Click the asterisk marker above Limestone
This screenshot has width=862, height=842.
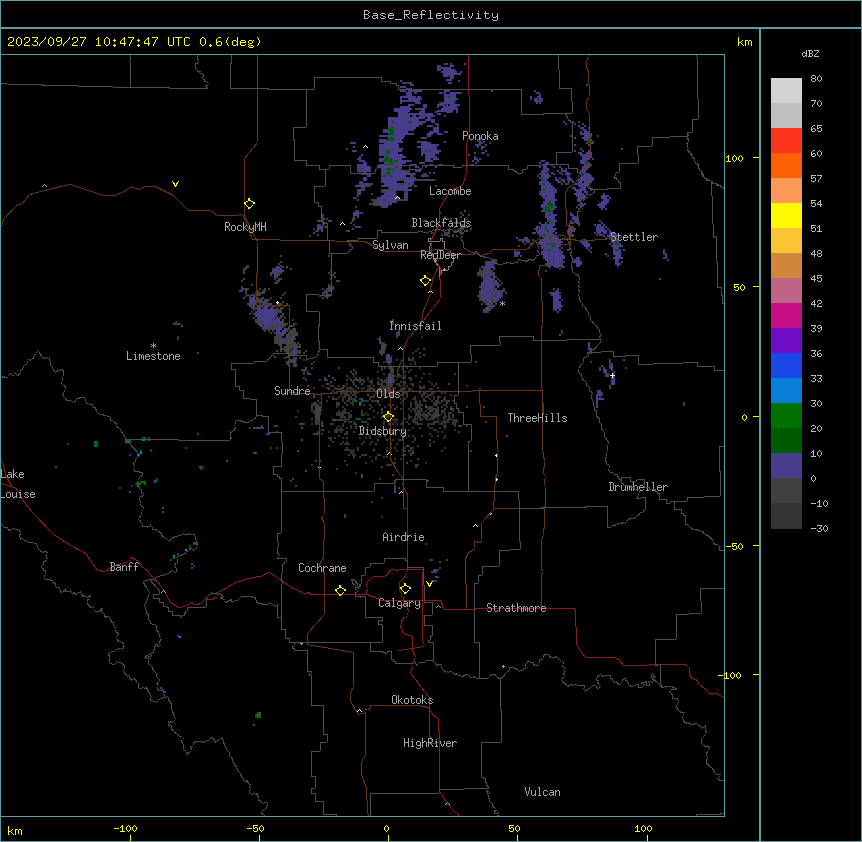153,346
